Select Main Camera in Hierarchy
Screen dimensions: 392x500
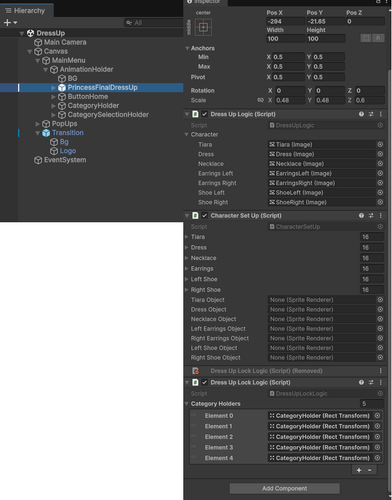click(65, 42)
